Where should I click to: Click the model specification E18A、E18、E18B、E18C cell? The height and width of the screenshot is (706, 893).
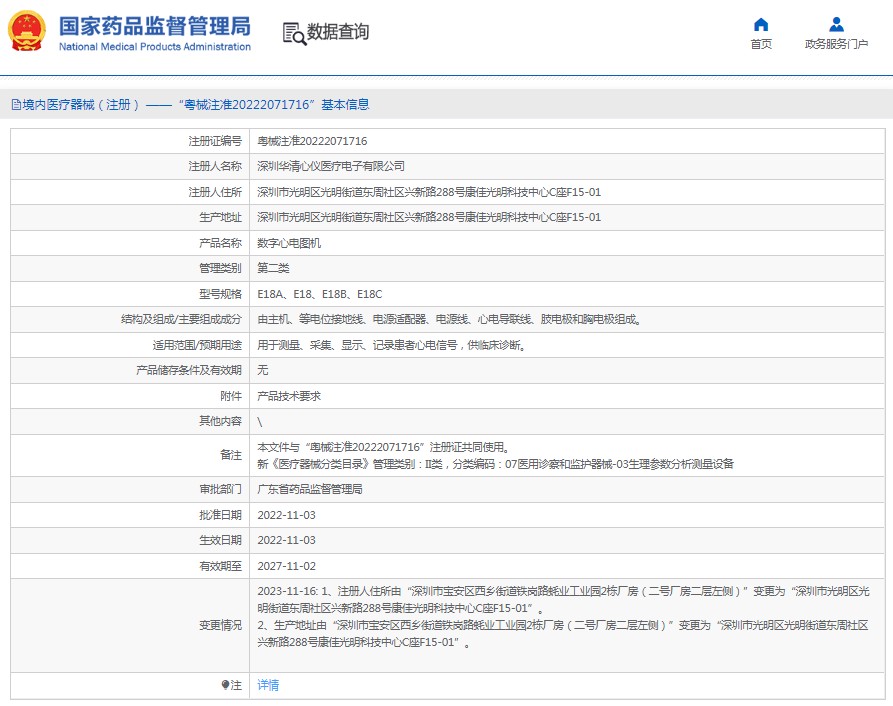click(x=320, y=294)
